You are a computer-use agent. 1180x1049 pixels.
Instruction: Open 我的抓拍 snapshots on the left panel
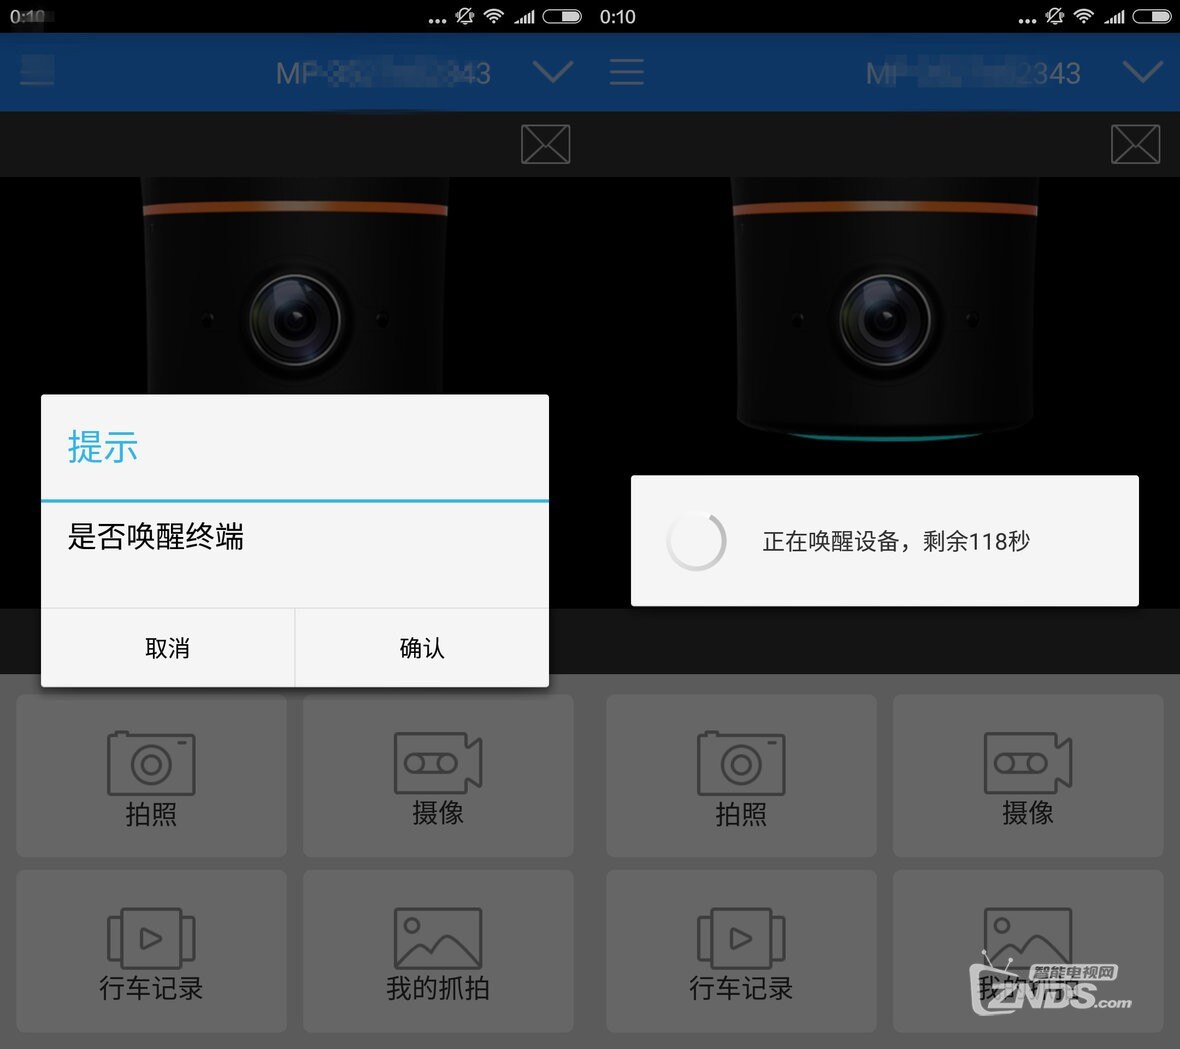coord(437,950)
